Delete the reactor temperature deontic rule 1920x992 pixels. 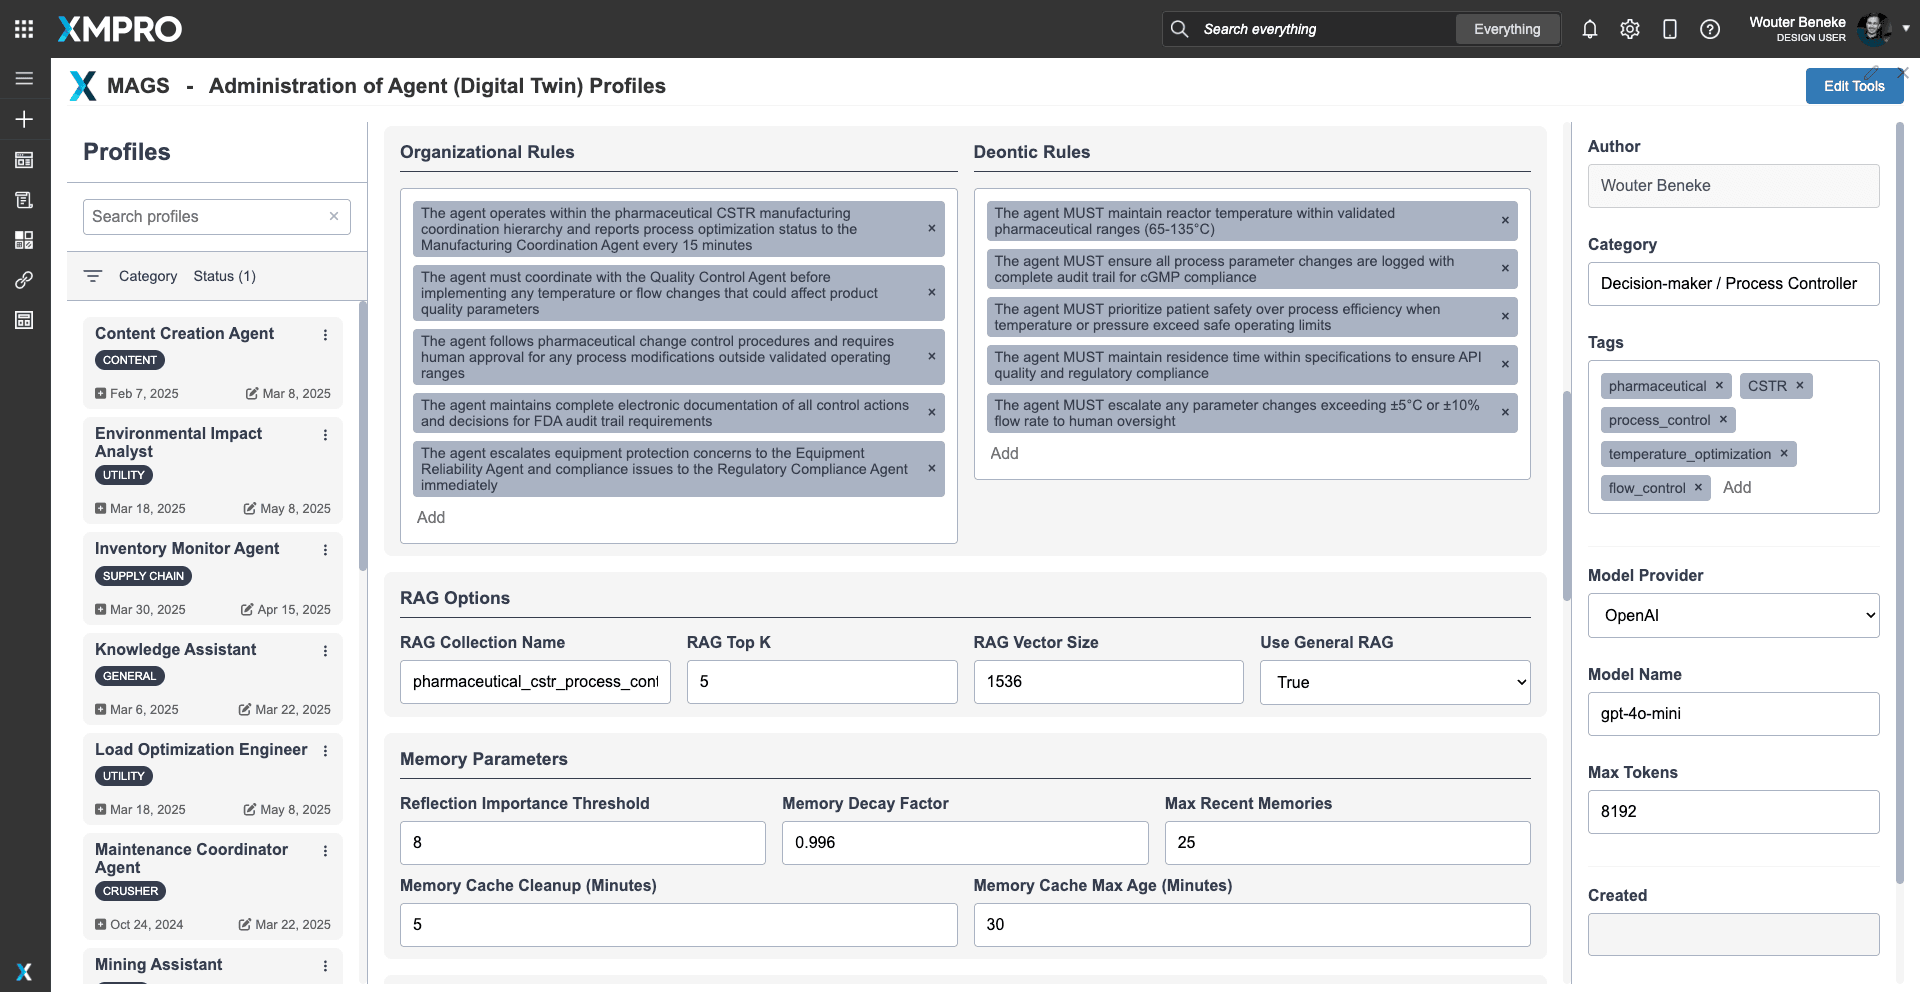click(1505, 221)
